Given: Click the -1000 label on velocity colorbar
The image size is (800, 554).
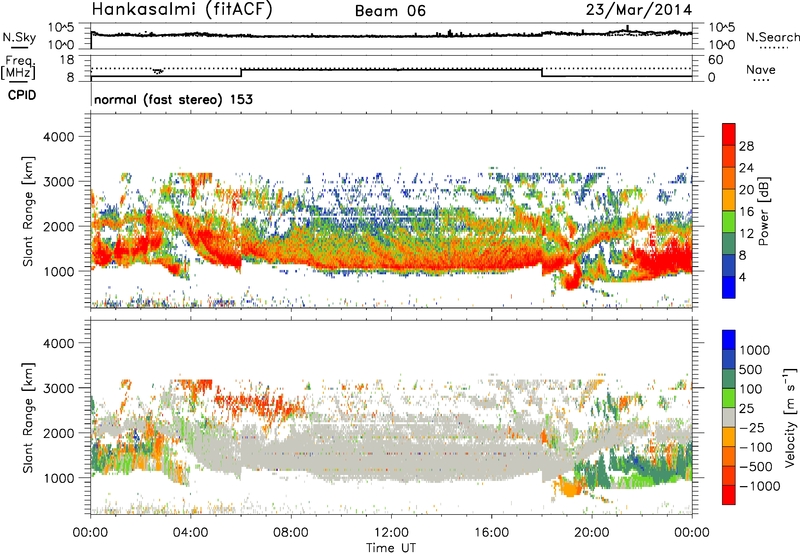Looking at the screenshot, I should tap(760, 486).
